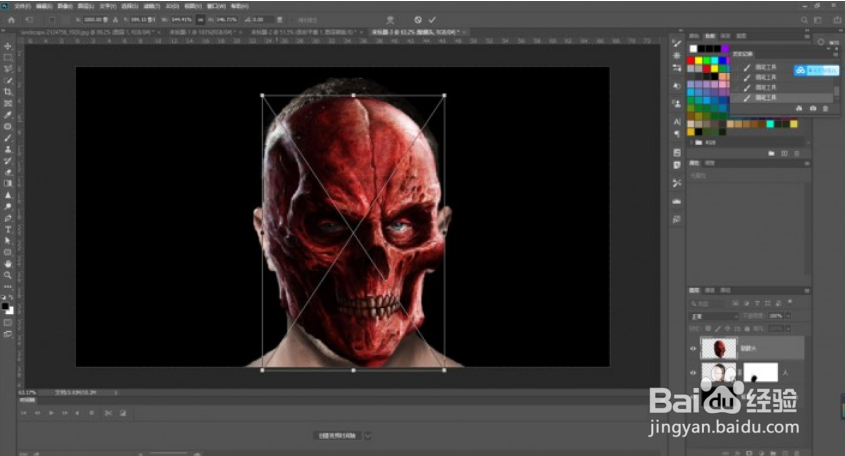Pick the cyan swatch in the bottom row
Viewport: 845px width, 456px height.
(x=770, y=124)
